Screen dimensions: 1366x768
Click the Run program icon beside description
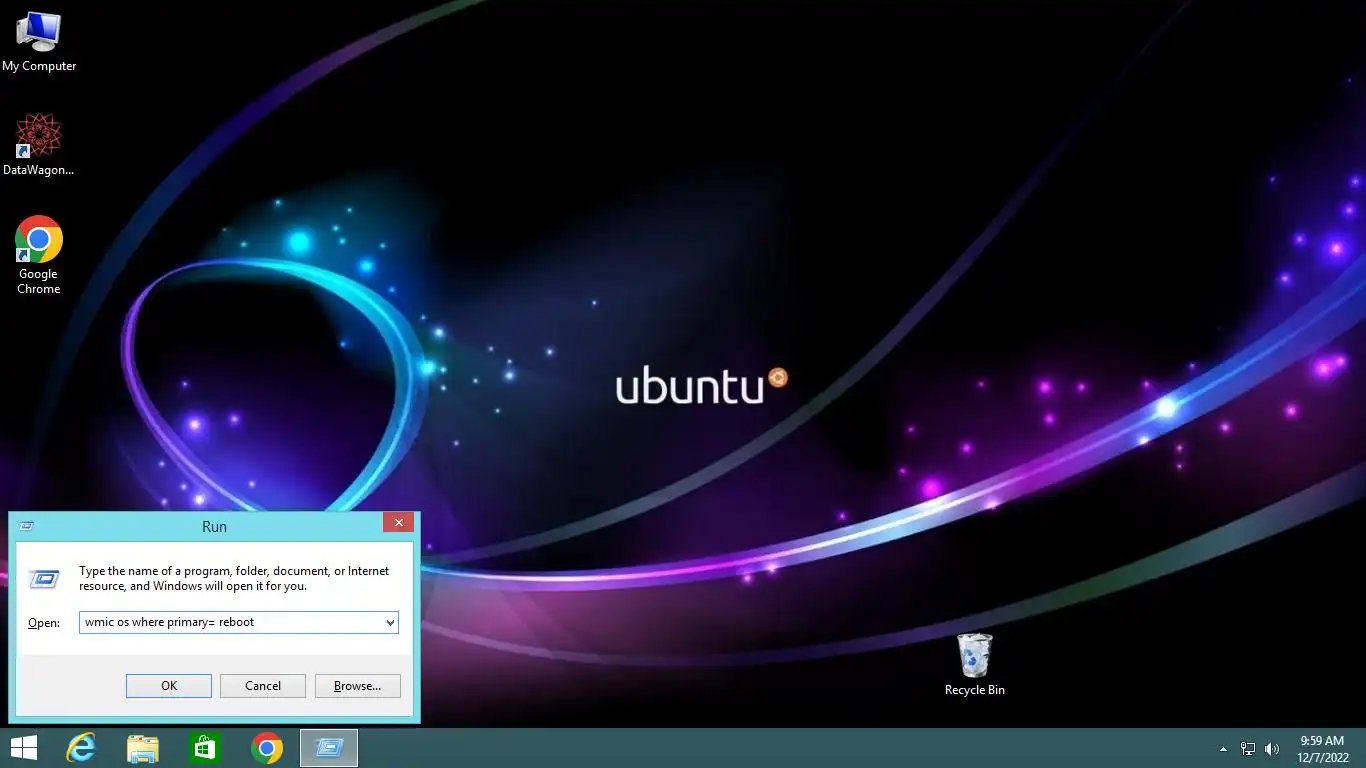[x=44, y=579]
